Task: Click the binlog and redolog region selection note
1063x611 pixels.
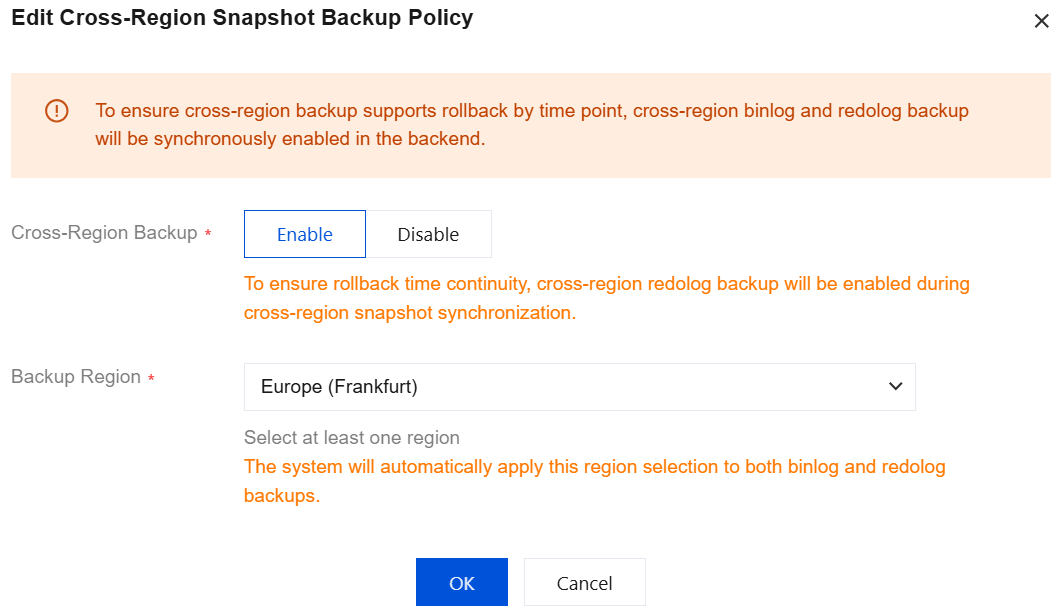Action: point(594,481)
